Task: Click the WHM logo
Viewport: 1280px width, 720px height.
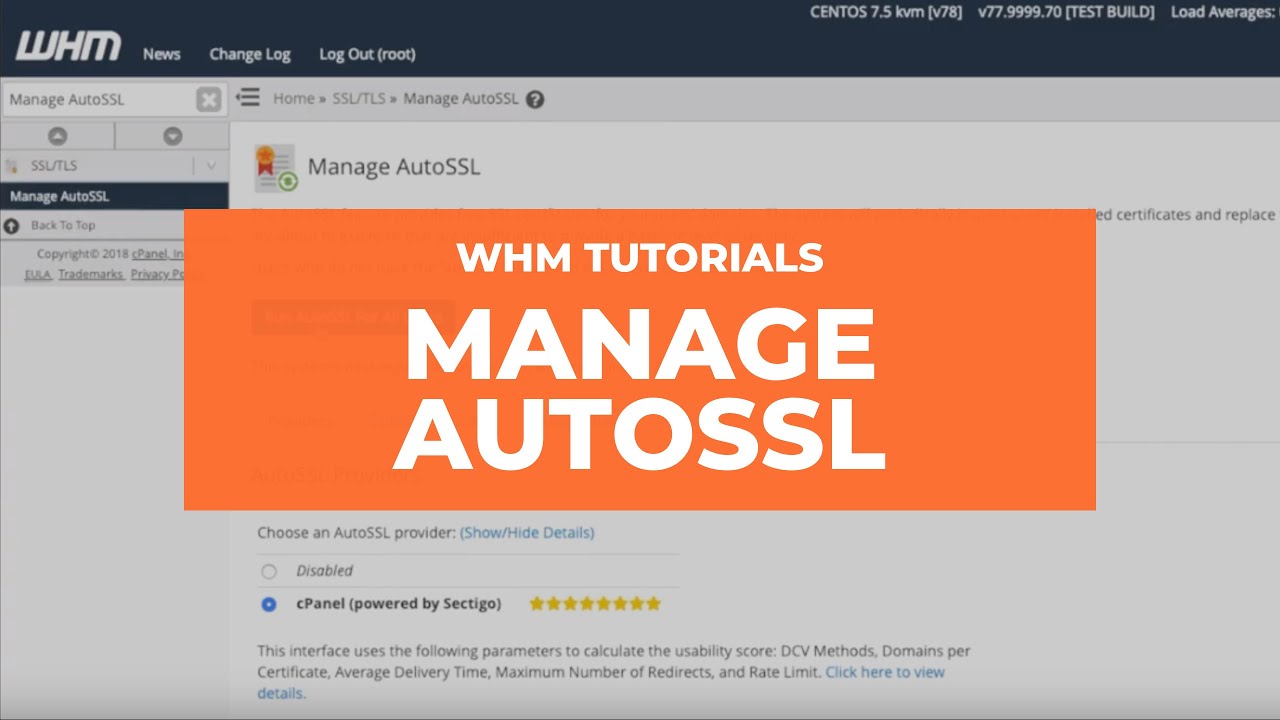Action: click(x=68, y=46)
